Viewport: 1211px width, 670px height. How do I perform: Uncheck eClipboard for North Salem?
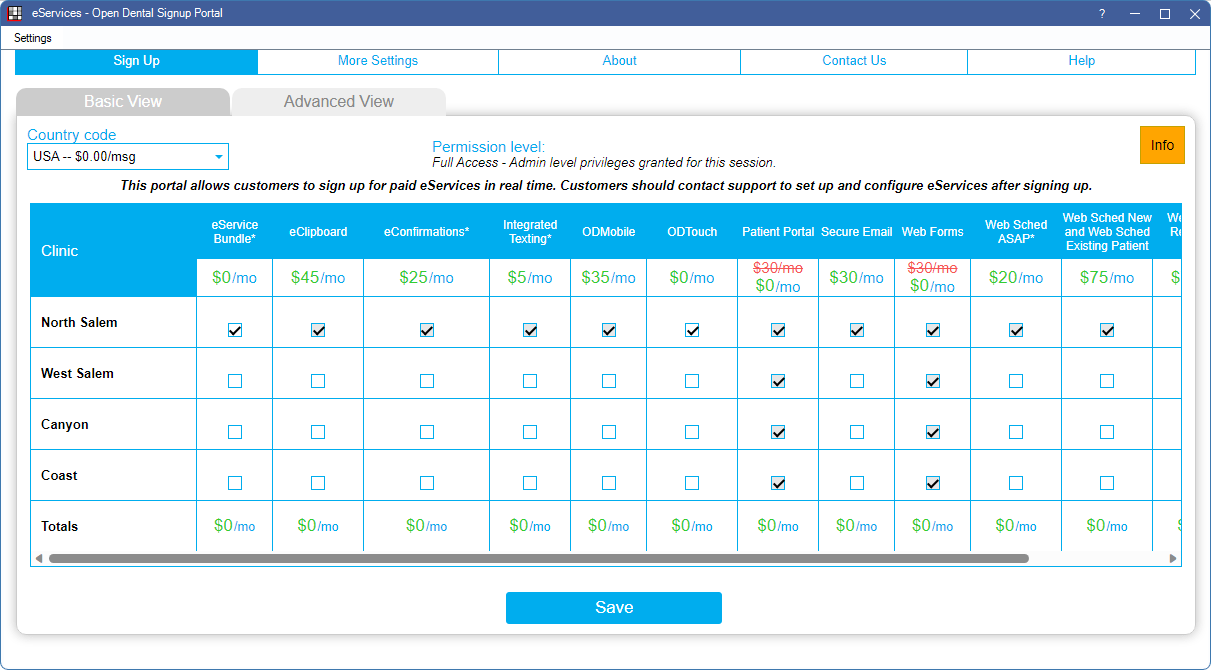click(x=318, y=329)
